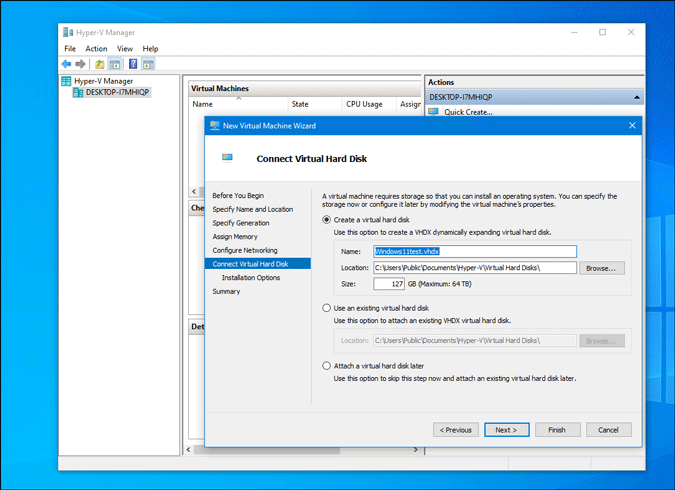
Task: Collapse the DESKTOP-I7MHIQP actions section arrow
Action: (x=637, y=97)
